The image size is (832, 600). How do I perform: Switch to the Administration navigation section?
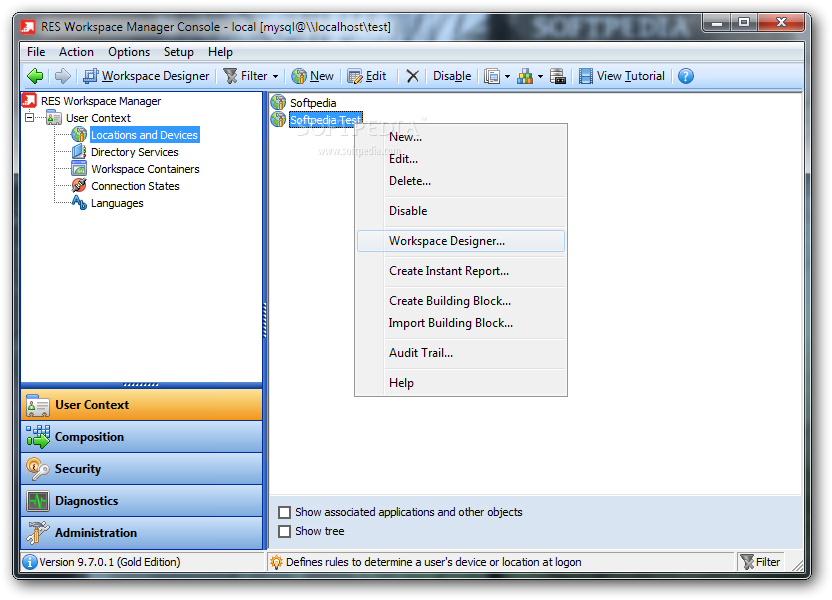pyautogui.click(x=142, y=533)
